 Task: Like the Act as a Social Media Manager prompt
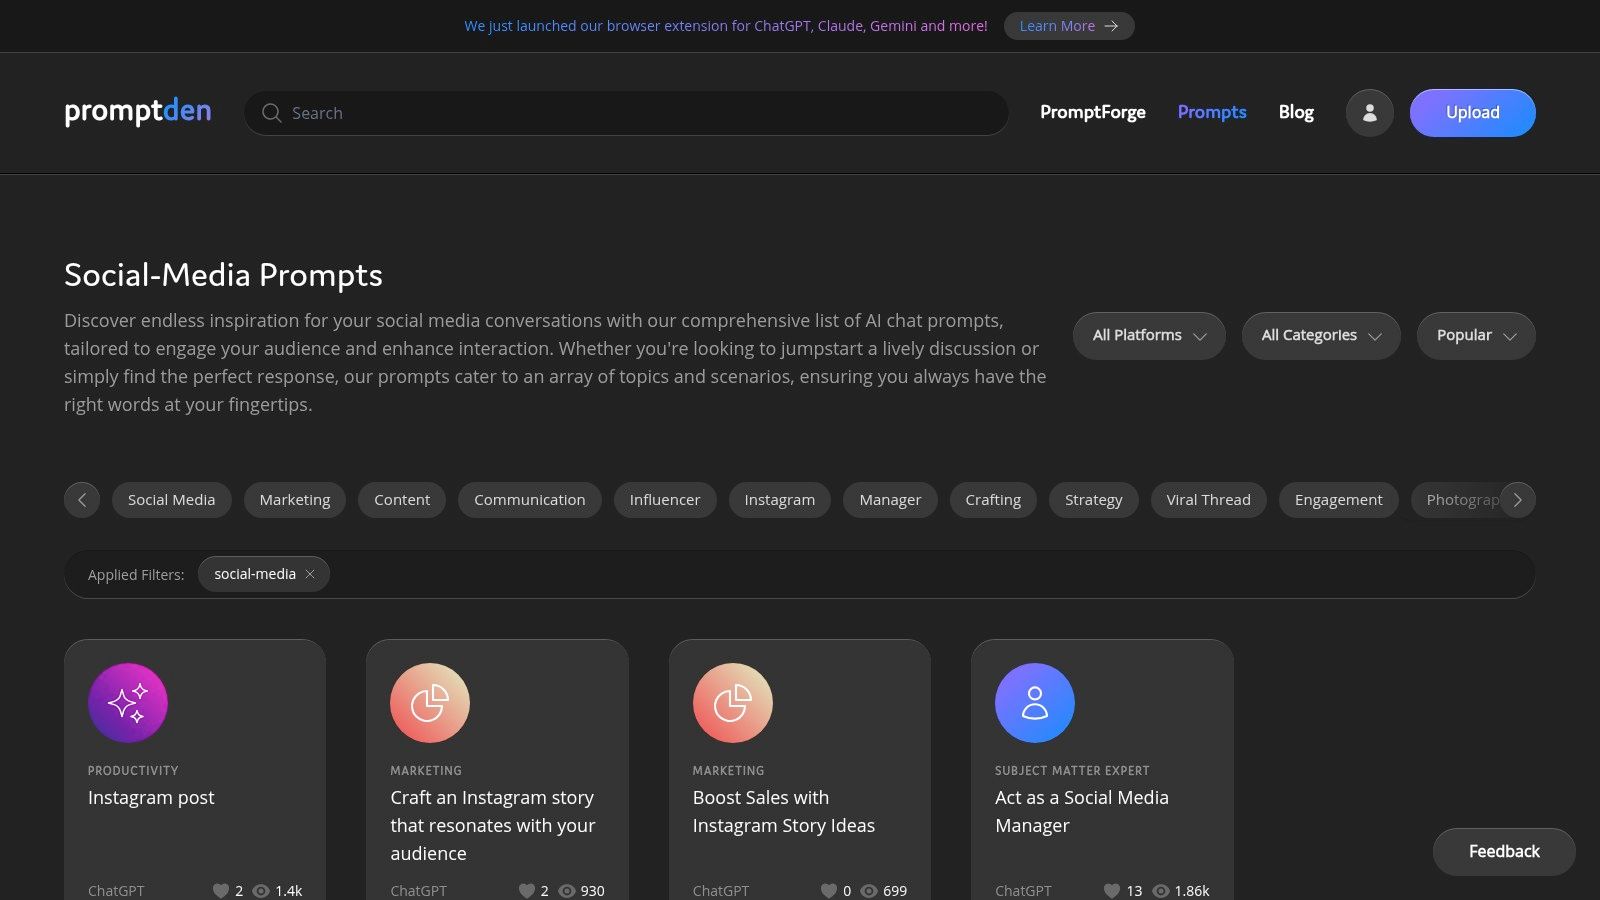point(1111,890)
